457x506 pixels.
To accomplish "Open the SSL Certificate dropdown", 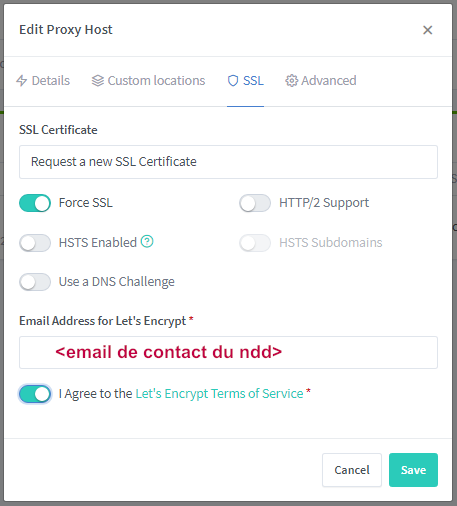I will [228, 162].
